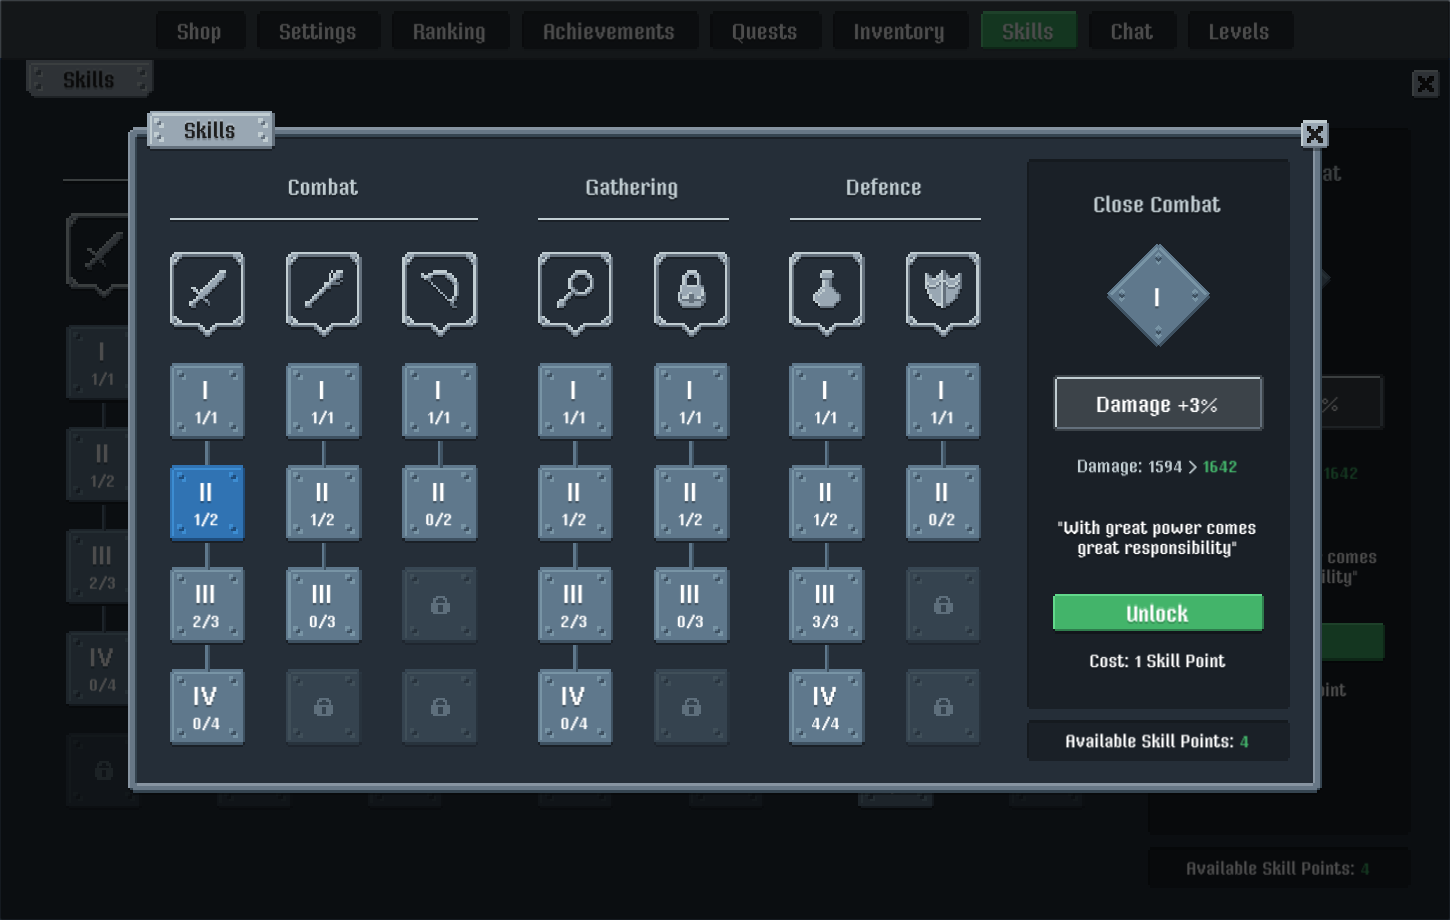1450x920 pixels.
Task: Click the magnifying glass Gathering skill icon
Action: 575,291
